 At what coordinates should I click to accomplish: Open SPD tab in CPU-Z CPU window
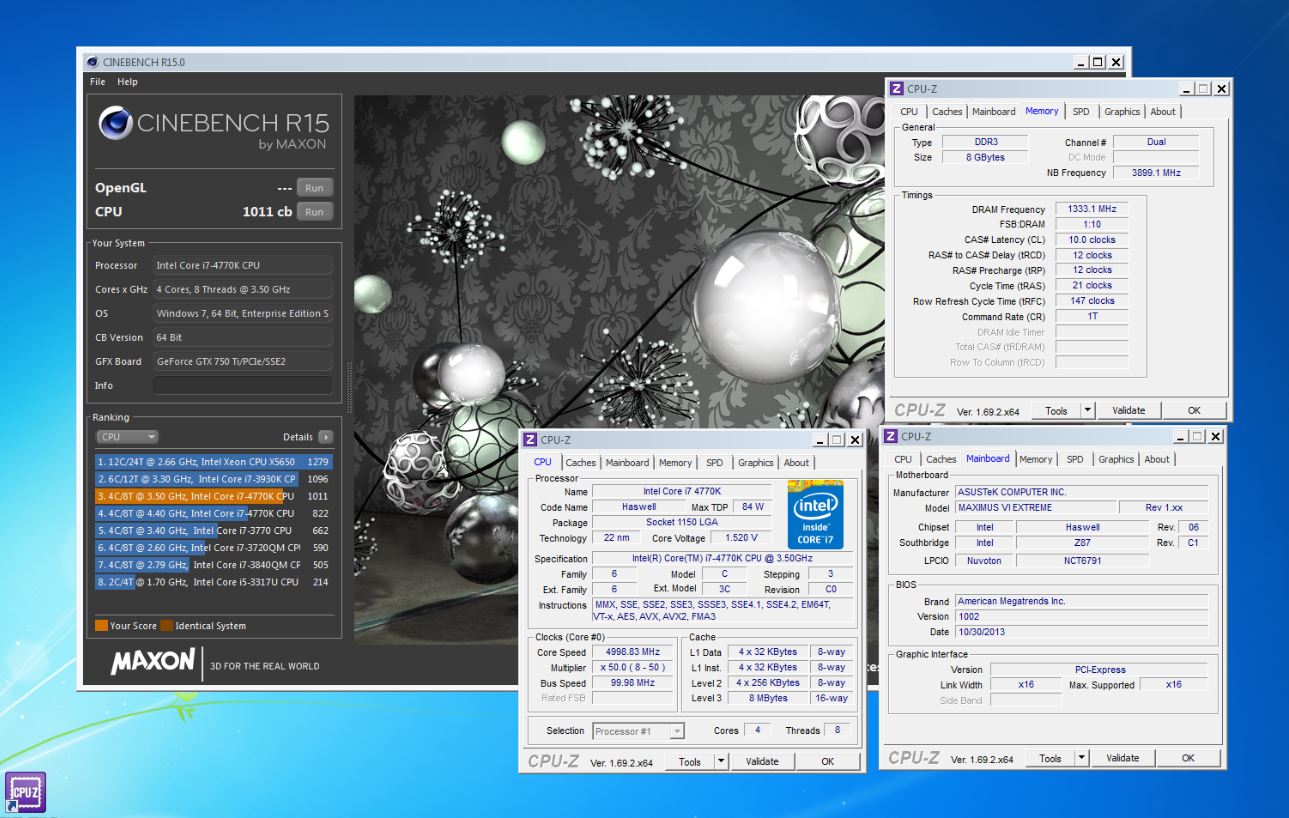pyautogui.click(x=714, y=462)
